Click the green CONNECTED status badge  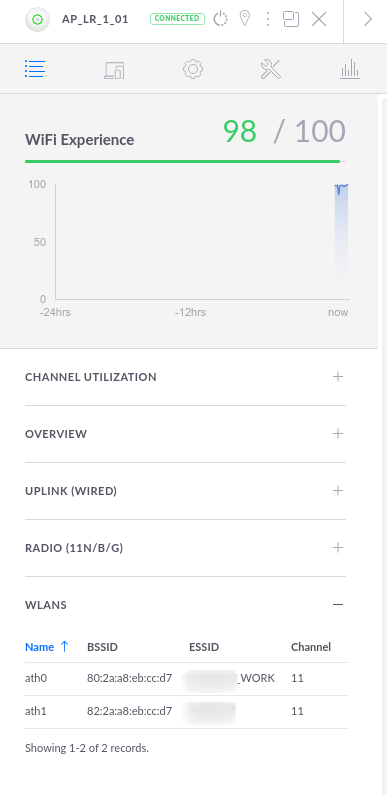pyautogui.click(x=177, y=19)
